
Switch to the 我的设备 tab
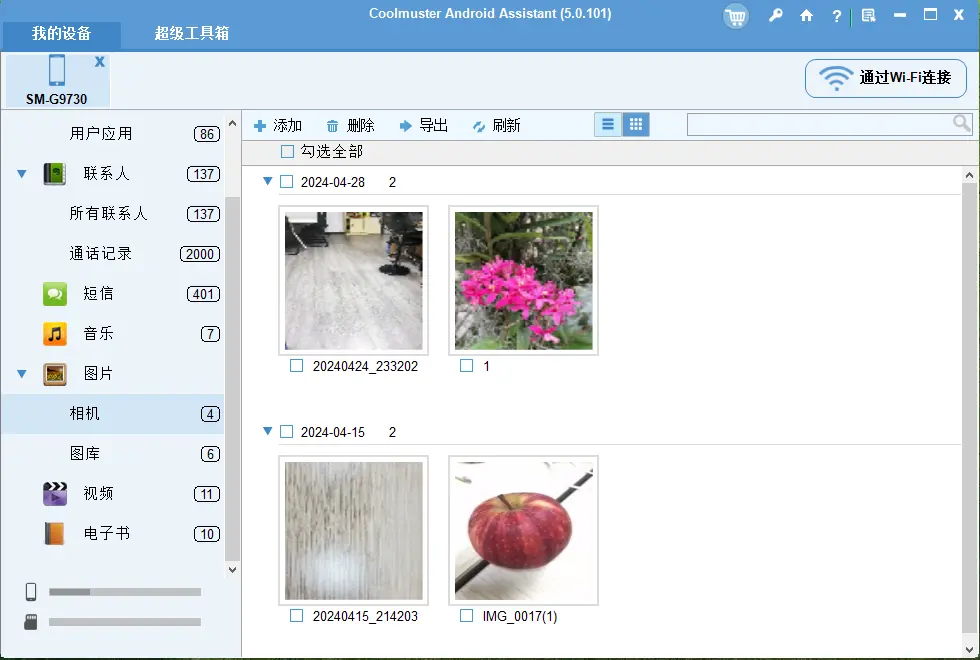pos(62,34)
